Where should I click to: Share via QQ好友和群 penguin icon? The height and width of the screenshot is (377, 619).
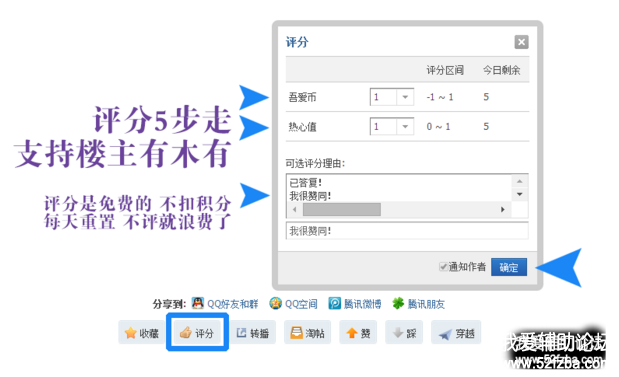point(198,303)
